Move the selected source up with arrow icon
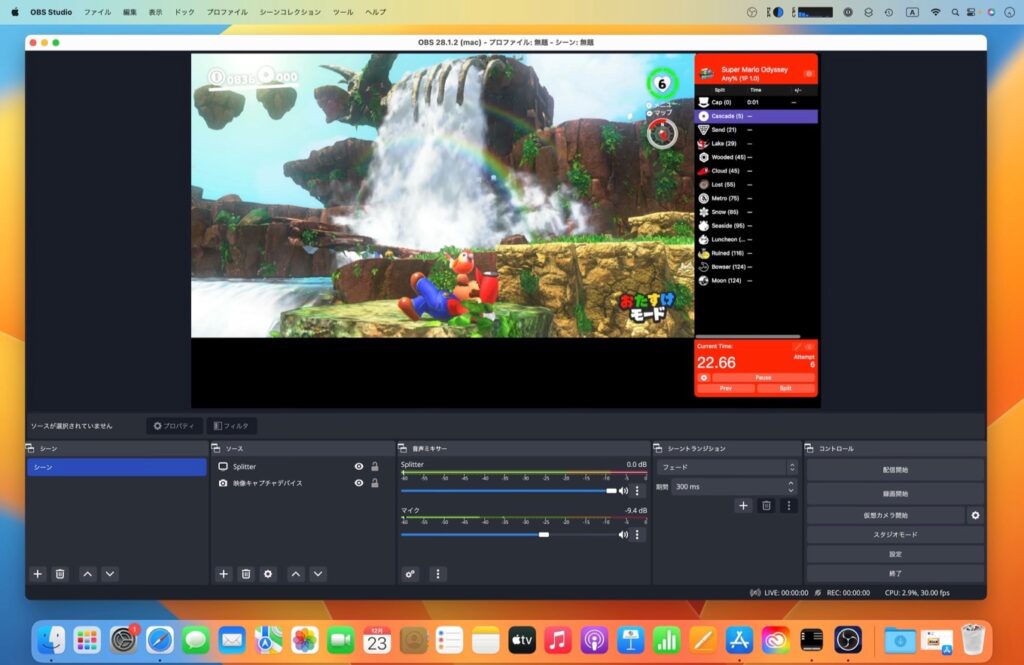Image resolution: width=1024 pixels, height=665 pixels. click(x=295, y=574)
